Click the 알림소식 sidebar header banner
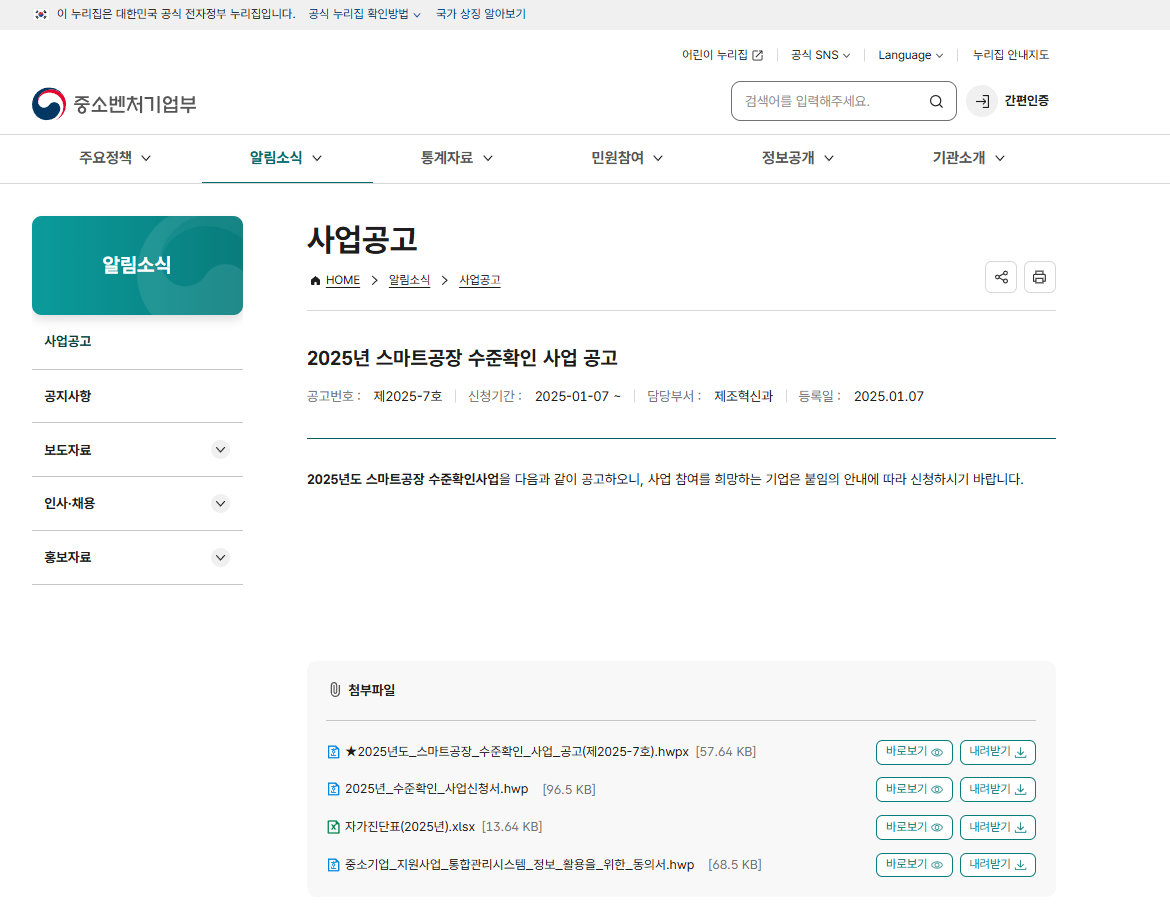The image size is (1170, 905). coord(137,266)
